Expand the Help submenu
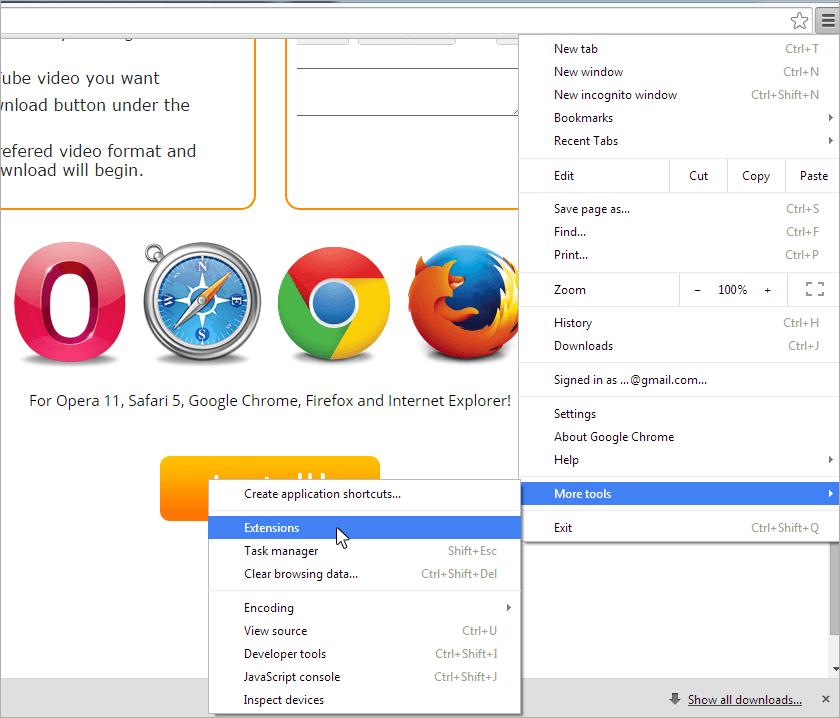Screen dimensions: 840x718 pos(679,460)
